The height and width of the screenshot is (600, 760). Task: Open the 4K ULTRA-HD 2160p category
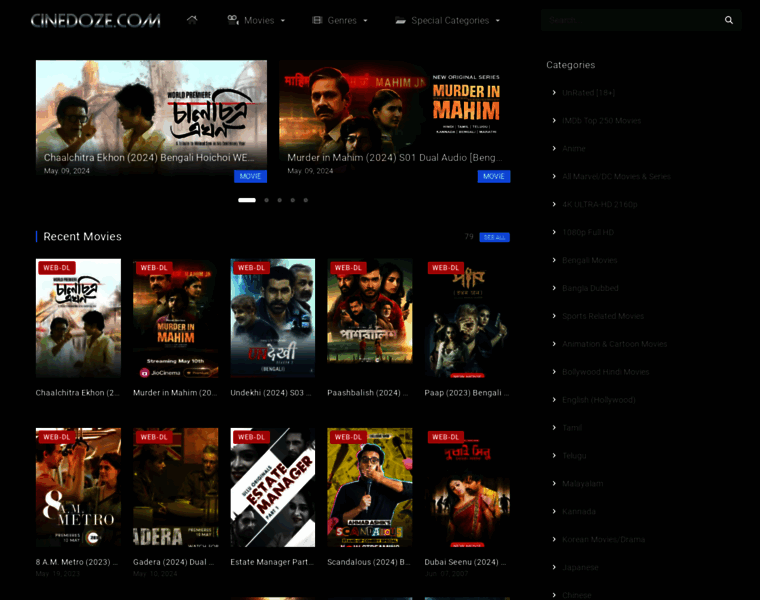coord(600,205)
